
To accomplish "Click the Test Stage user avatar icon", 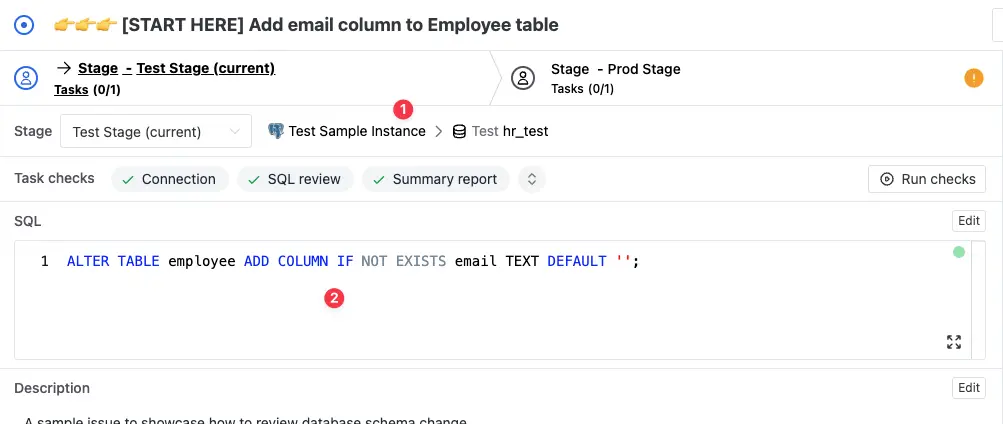I will (x=27, y=78).
